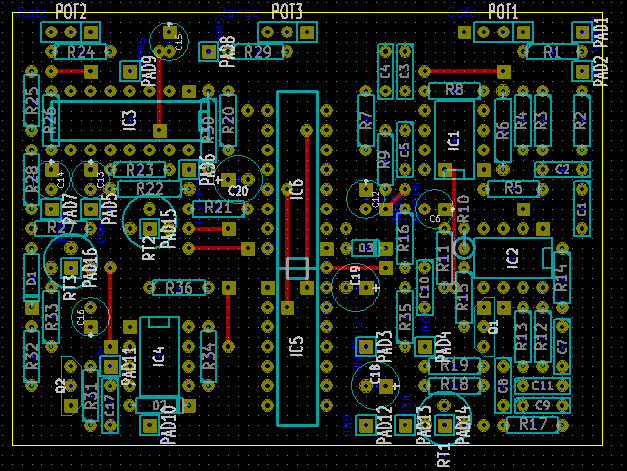Select resistor R14 footprint
627x471 pixels.
(562, 277)
